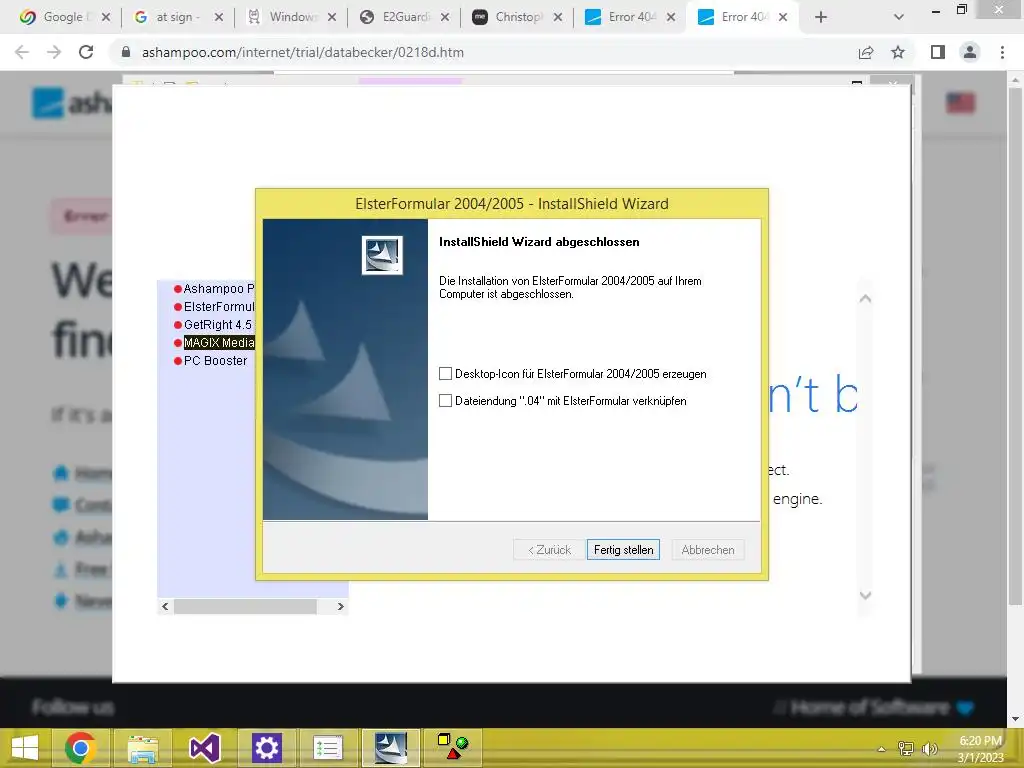Open the checklist app on the taskbar

click(328, 748)
